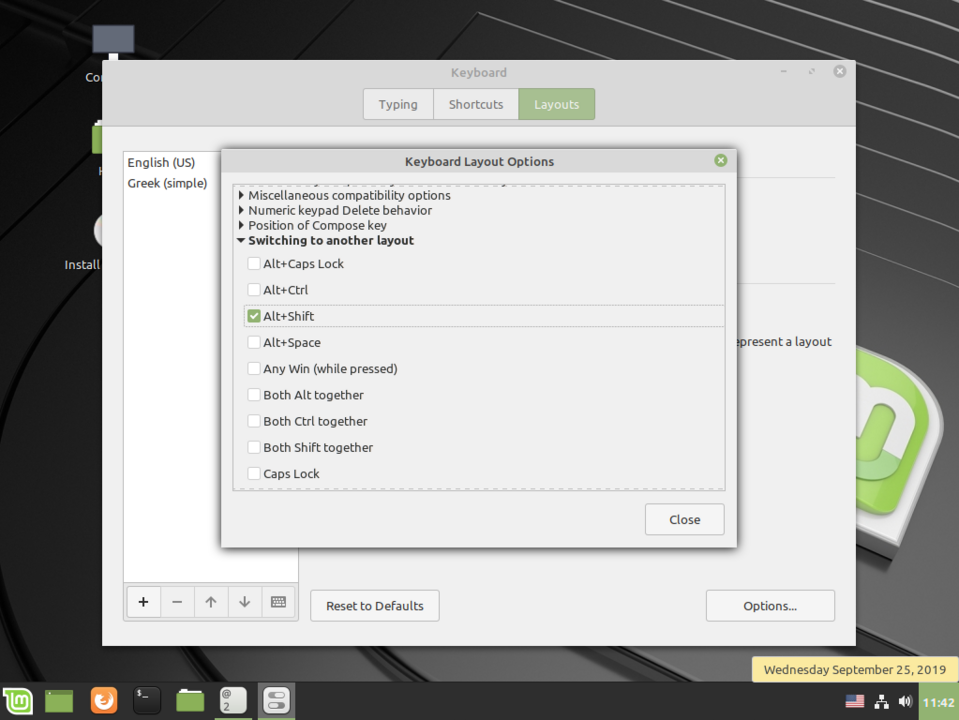Screen dimensions: 959x720
Task: Move layout down with the down arrow
Action: (x=245, y=602)
